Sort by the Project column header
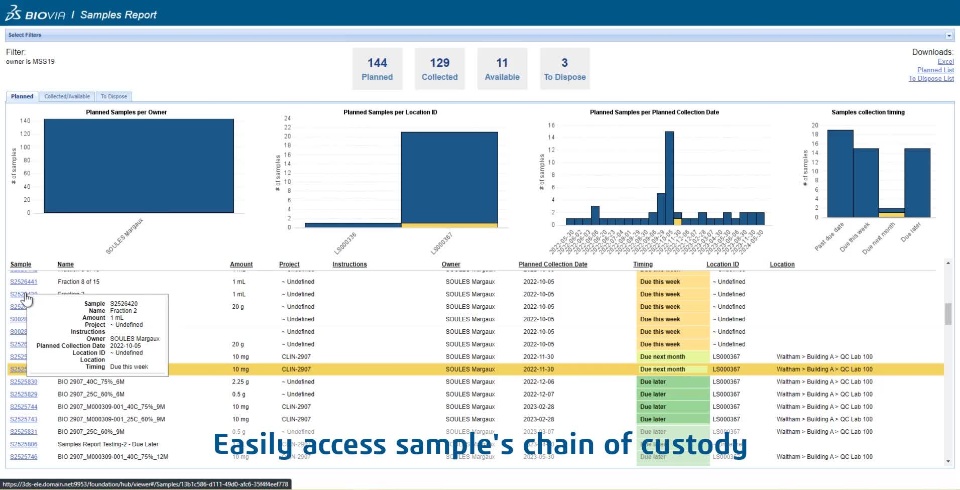This screenshot has height=490, width=960. pos(289,265)
